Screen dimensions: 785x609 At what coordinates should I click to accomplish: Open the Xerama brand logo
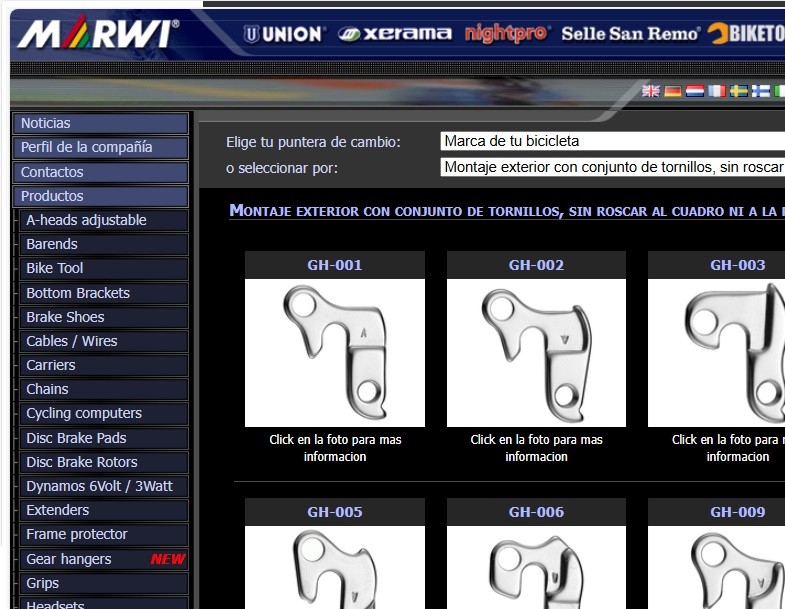point(395,34)
